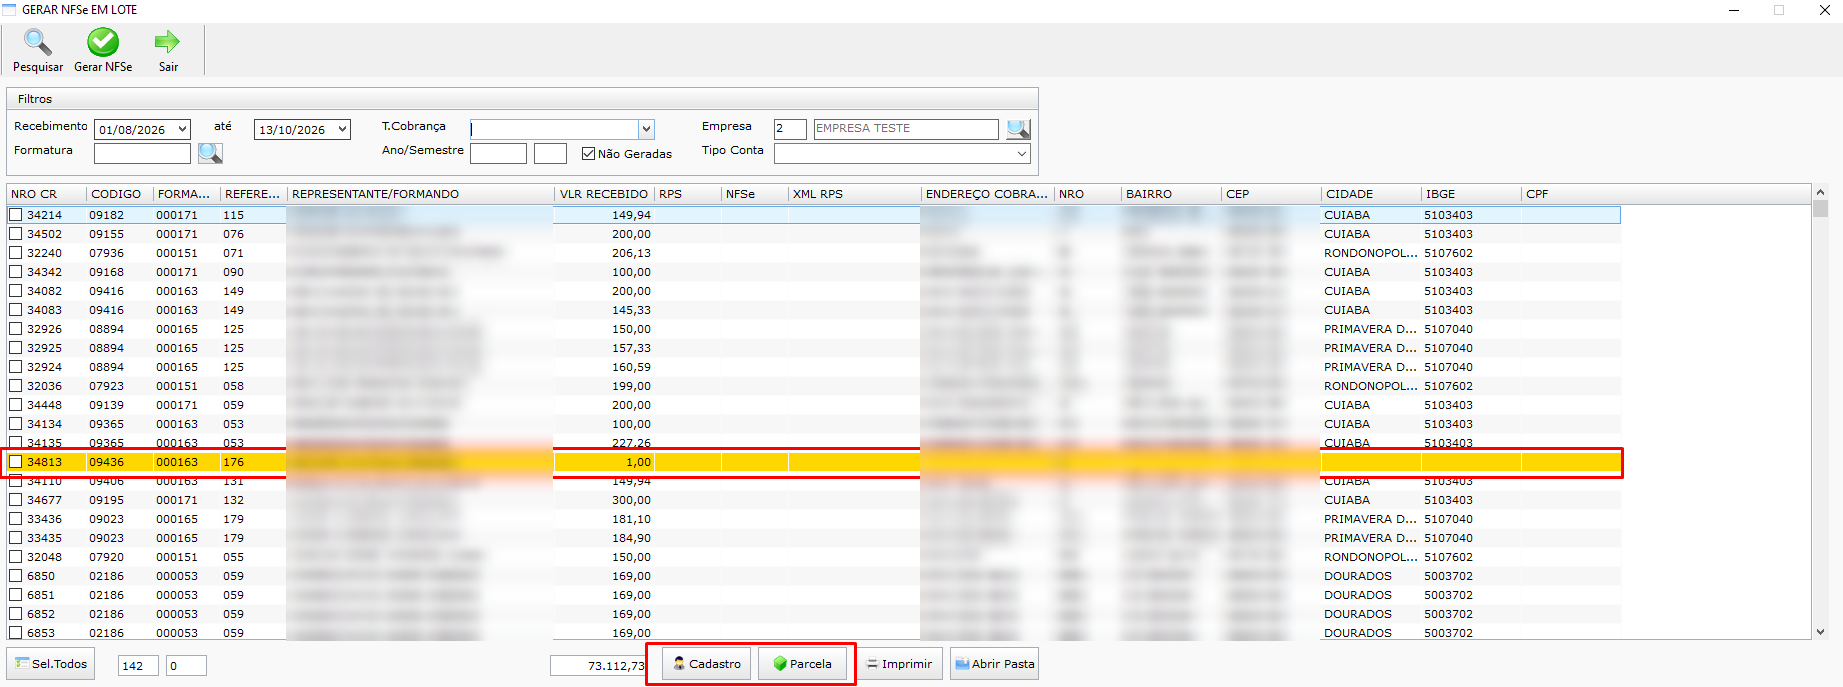Screen dimensions: 1843x687
Task: Mark the checkbox for row 6850
Action: [16, 576]
